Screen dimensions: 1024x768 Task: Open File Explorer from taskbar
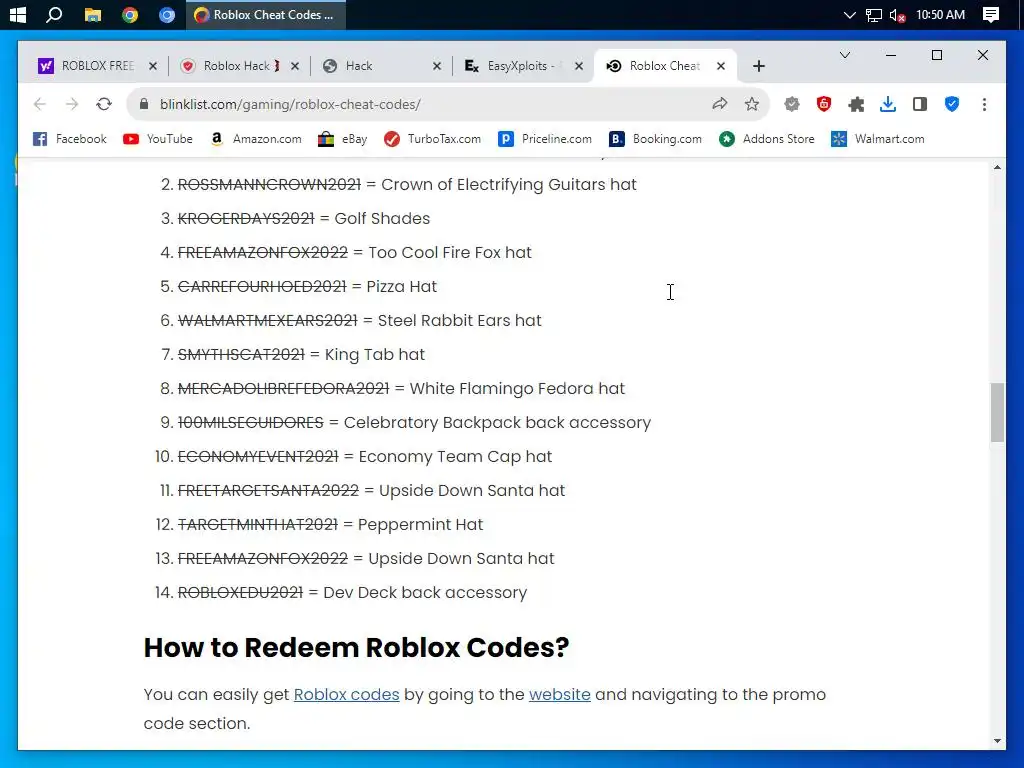coord(93,14)
